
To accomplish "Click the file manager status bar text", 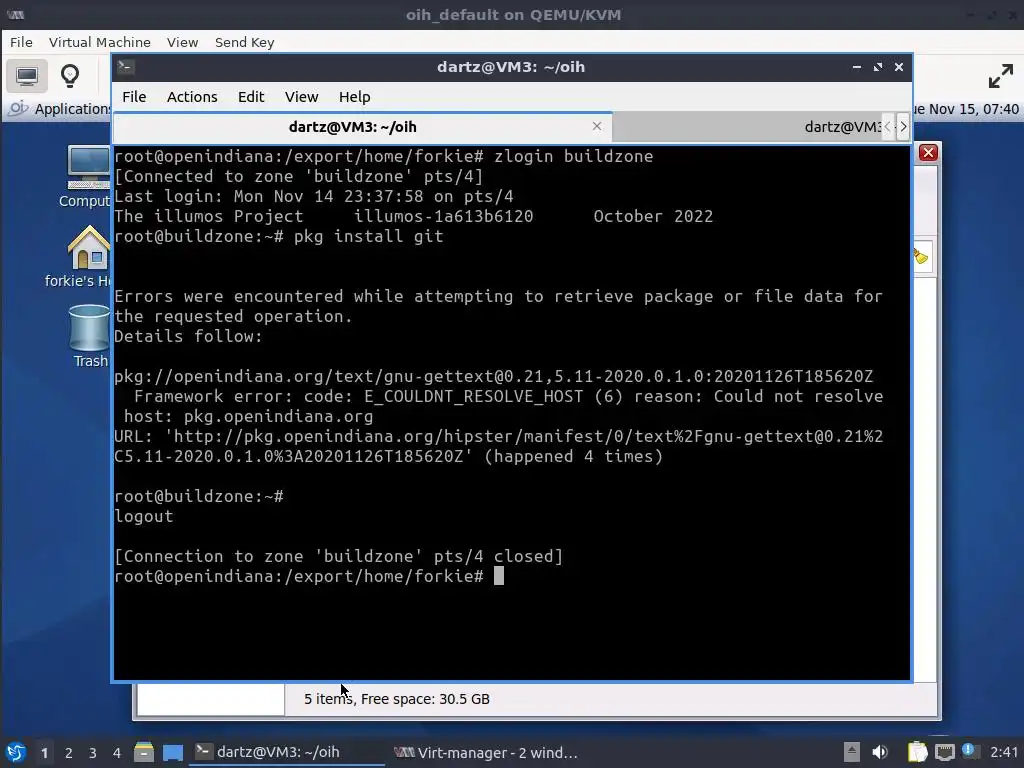I will [x=396, y=699].
